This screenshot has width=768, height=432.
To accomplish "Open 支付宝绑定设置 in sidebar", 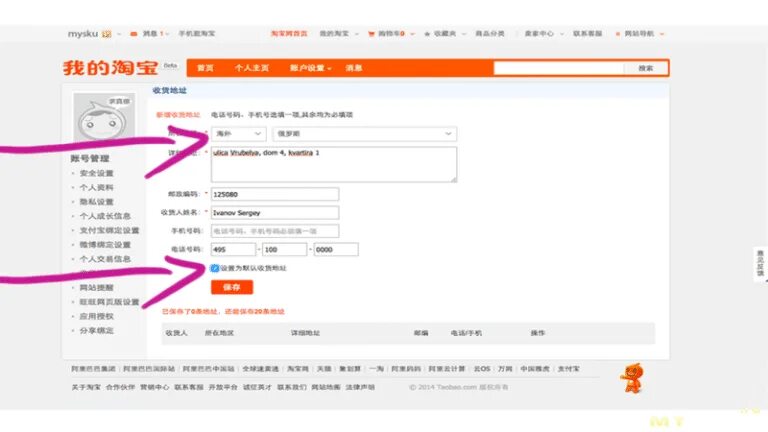I will [110, 230].
